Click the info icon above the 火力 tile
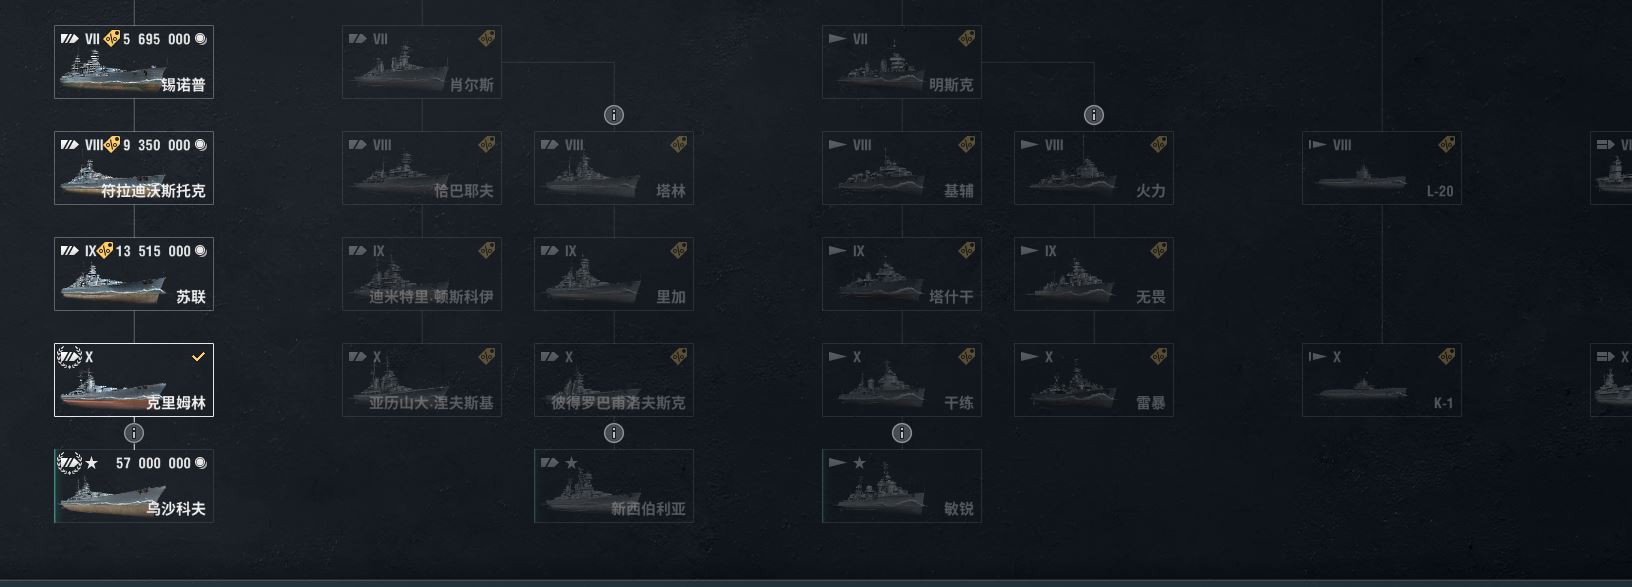 pos(1094,115)
